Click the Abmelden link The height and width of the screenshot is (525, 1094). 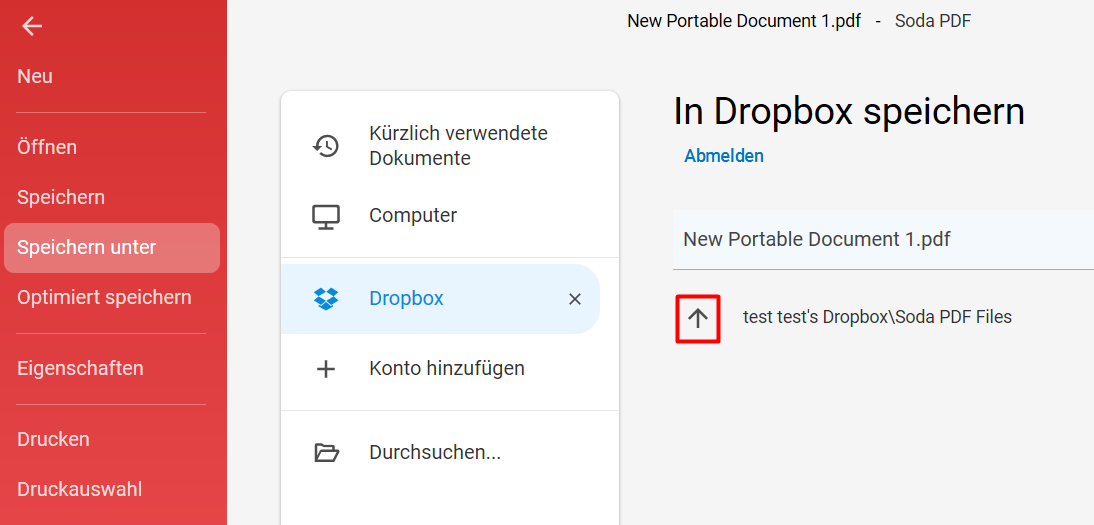pyautogui.click(x=724, y=156)
